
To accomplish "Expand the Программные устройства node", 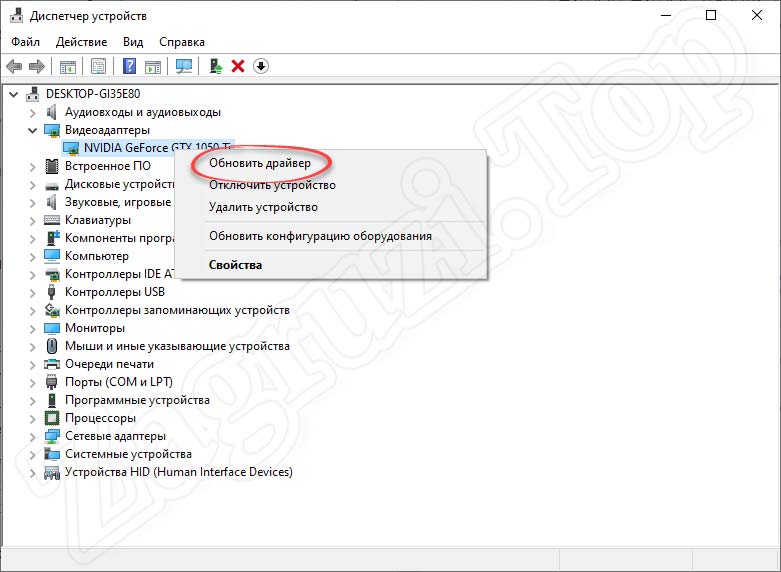I will coord(32,400).
